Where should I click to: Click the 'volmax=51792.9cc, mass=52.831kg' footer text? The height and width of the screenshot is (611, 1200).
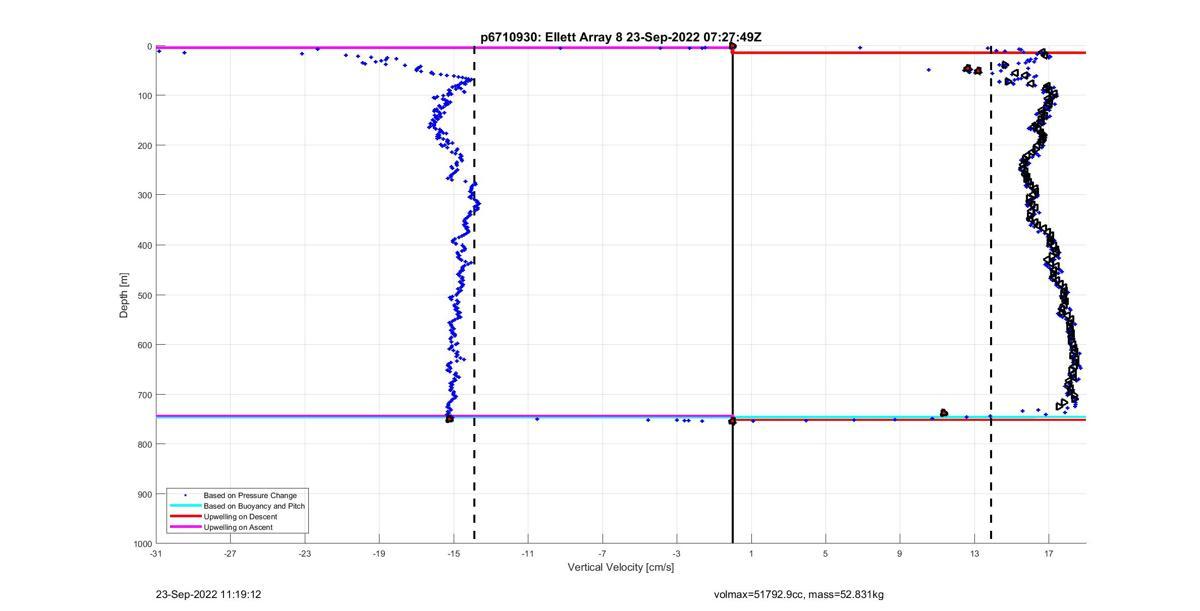click(799, 594)
